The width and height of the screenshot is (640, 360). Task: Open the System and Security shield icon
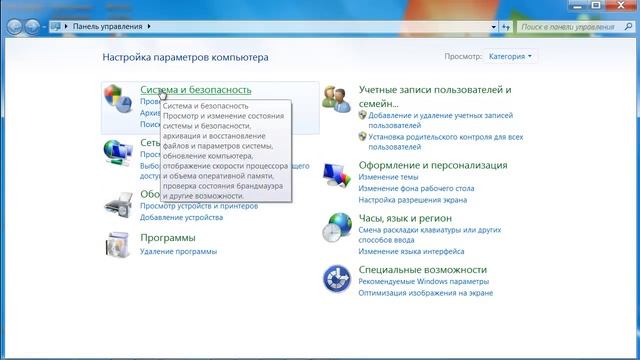point(118,98)
